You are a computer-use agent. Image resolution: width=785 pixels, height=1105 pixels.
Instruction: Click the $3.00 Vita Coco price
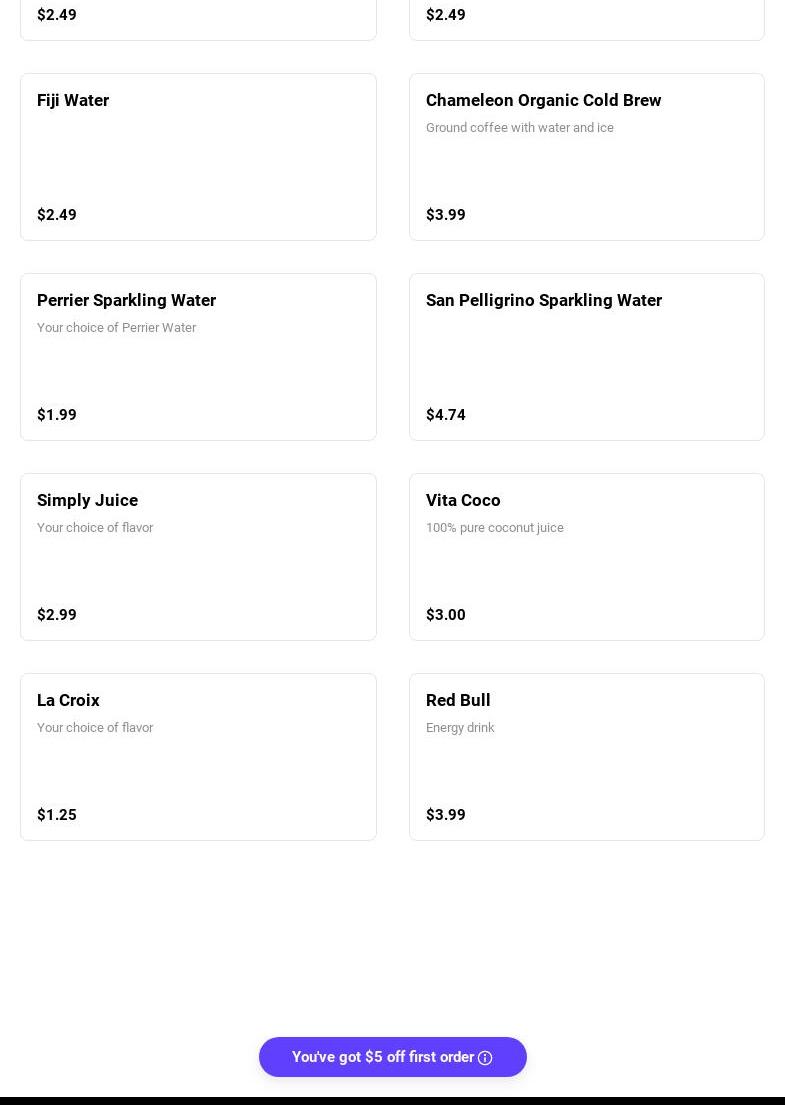[446, 615]
